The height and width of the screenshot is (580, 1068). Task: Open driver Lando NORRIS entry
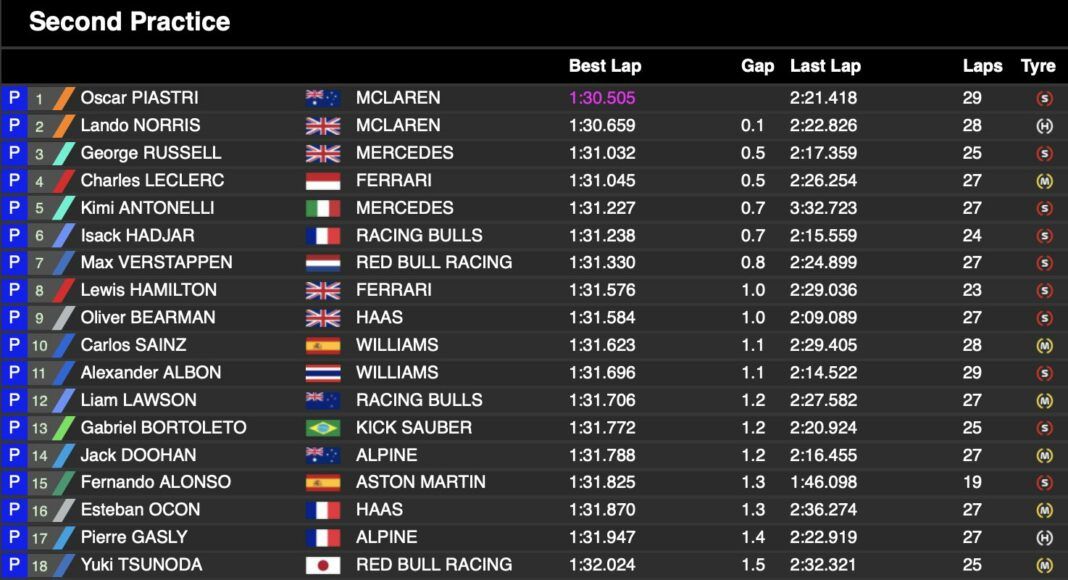coord(140,126)
